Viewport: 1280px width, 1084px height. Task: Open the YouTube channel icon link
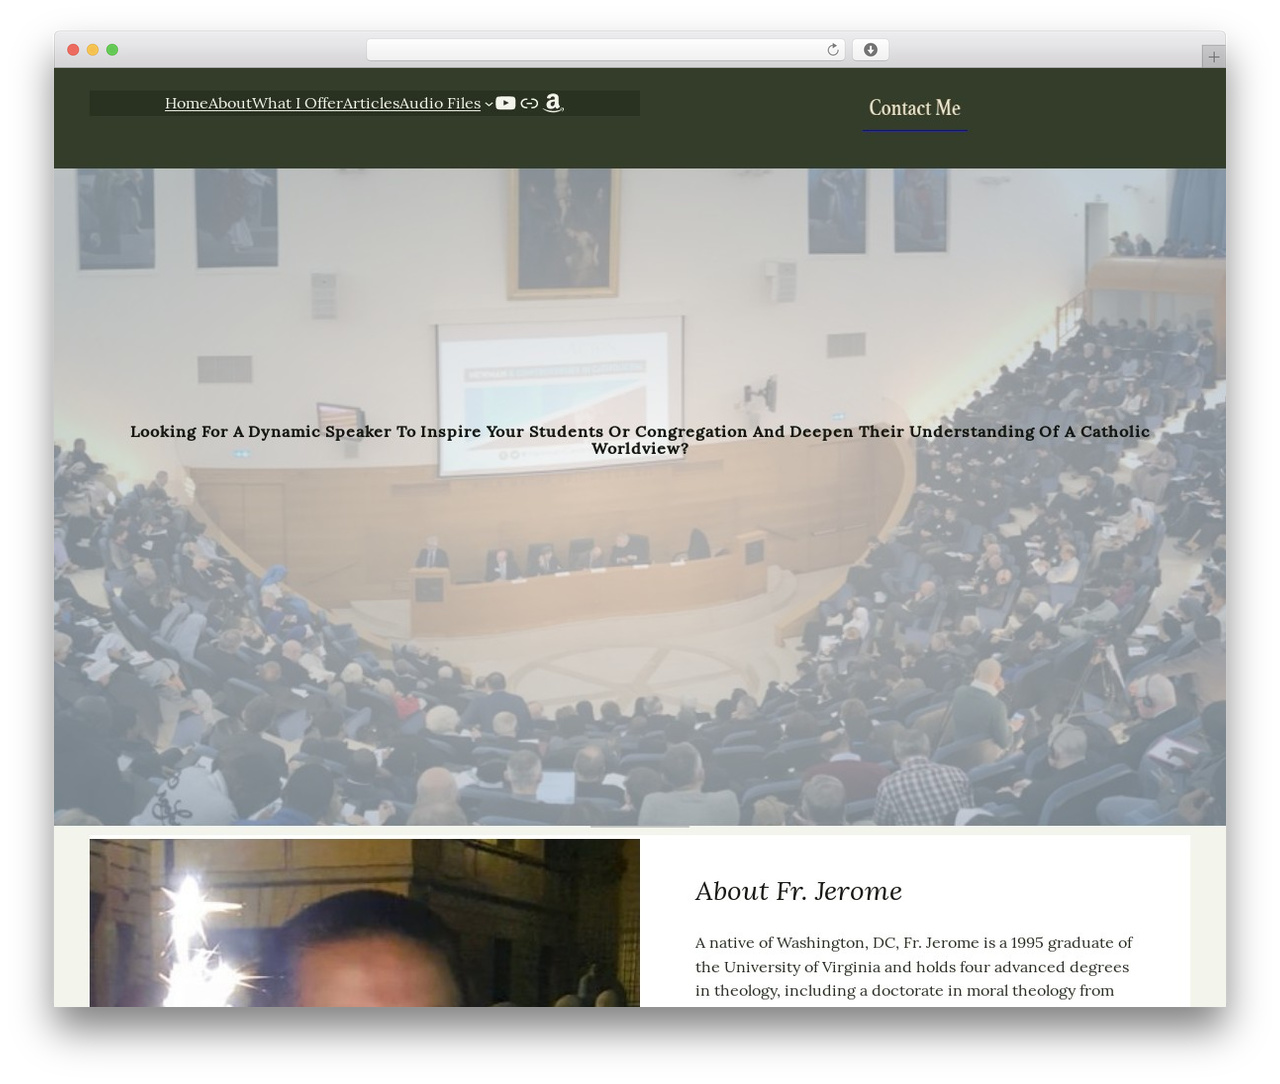pyautogui.click(x=505, y=103)
